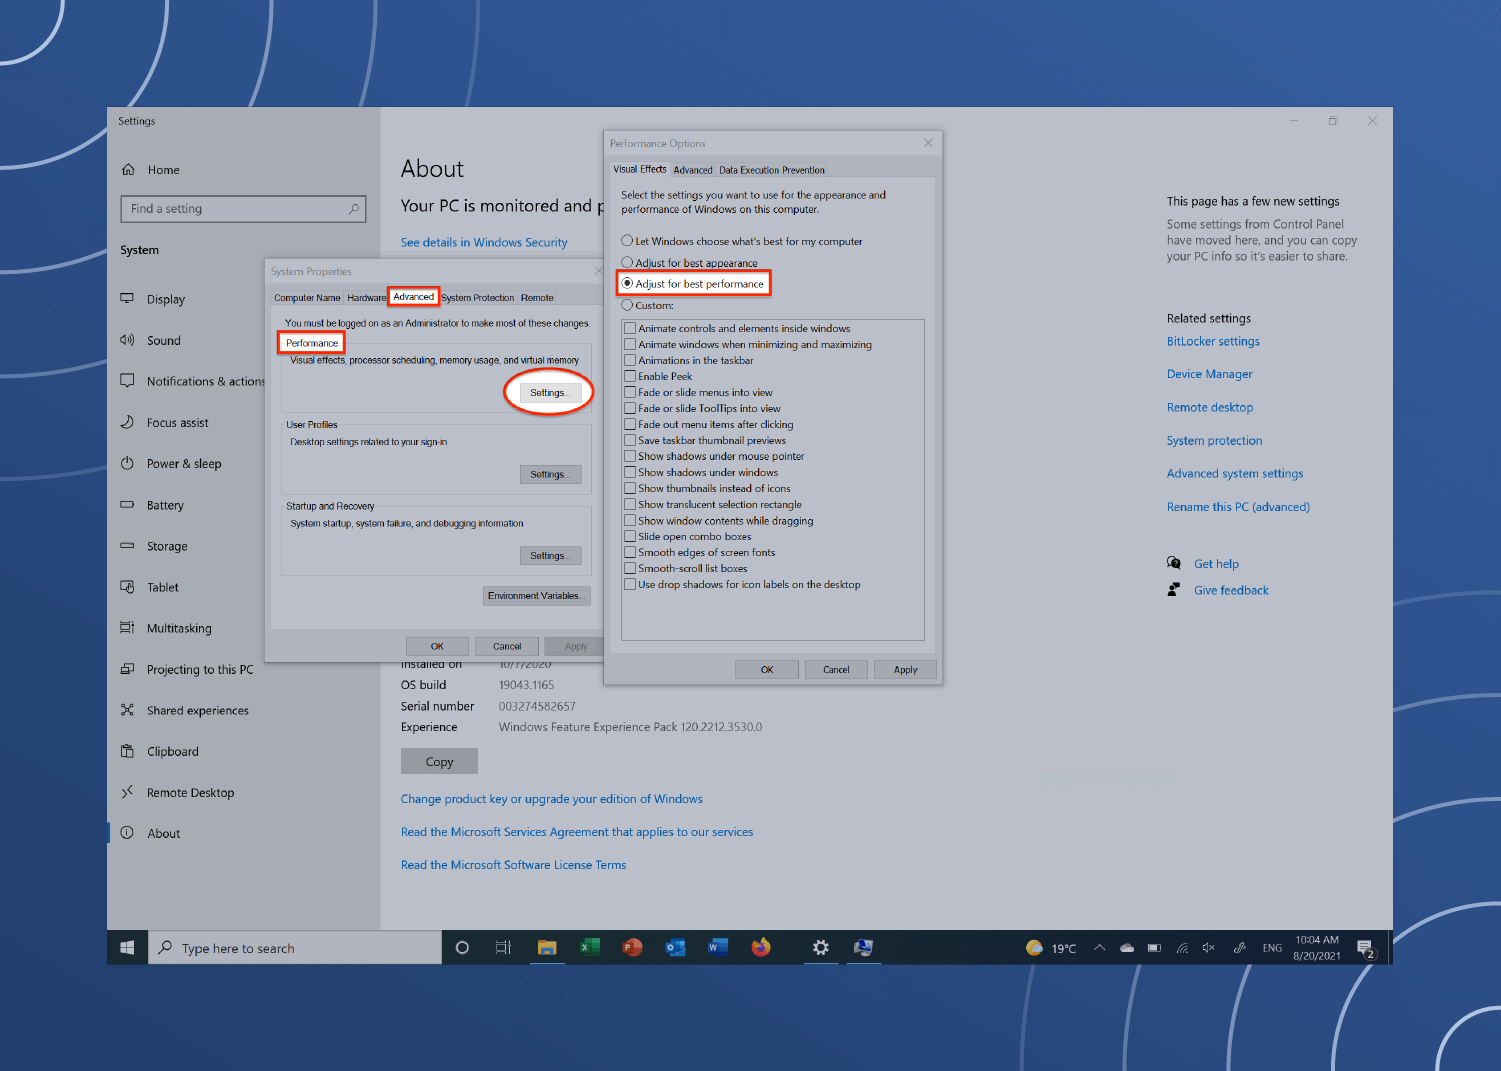Image resolution: width=1501 pixels, height=1071 pixels.
Task: Open Clipboard settings in the sidebar
Action: [172, 751]
